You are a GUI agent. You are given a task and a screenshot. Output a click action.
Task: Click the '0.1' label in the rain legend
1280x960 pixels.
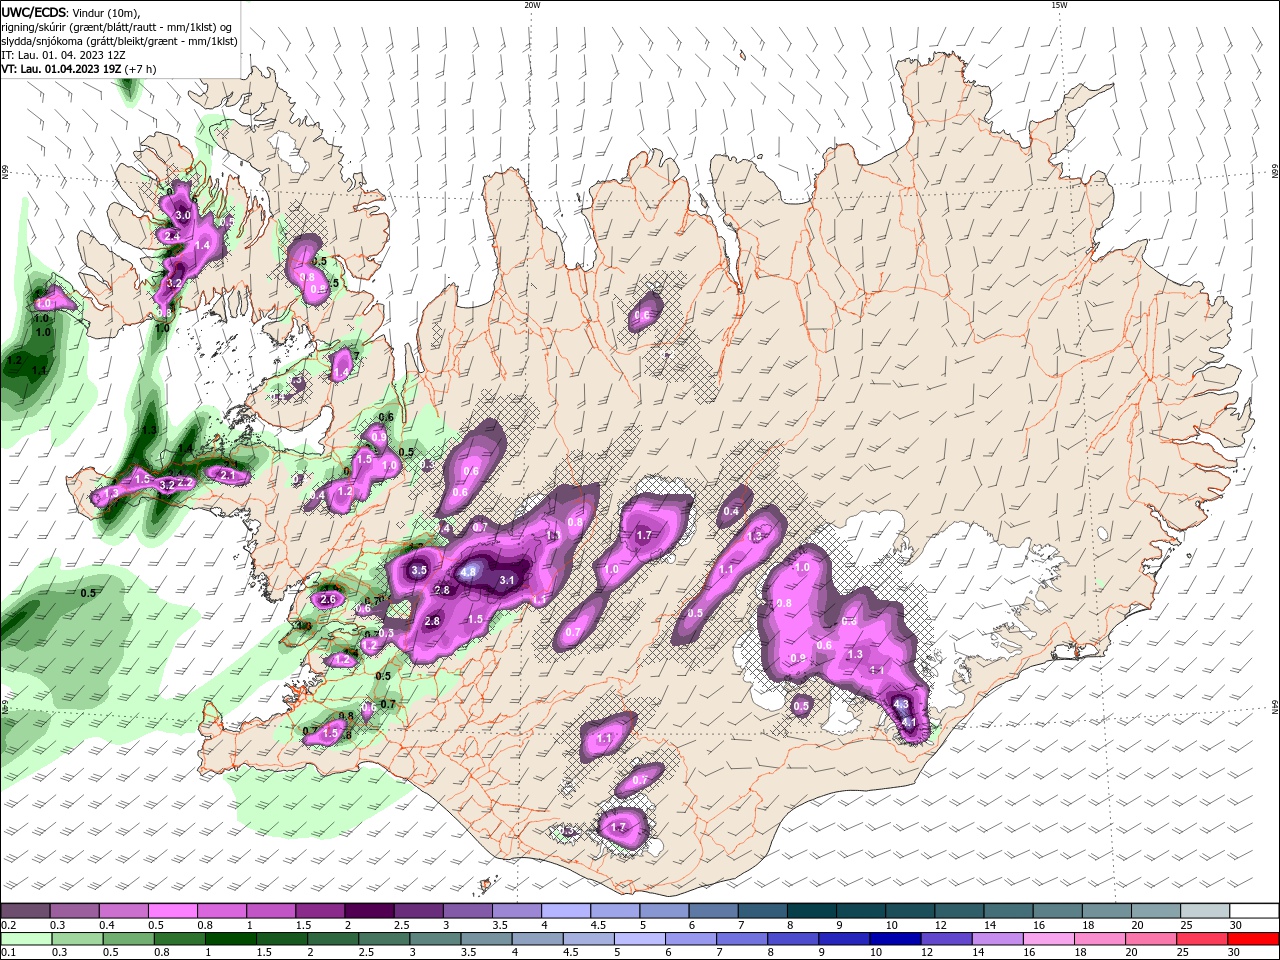coord(8,953)
